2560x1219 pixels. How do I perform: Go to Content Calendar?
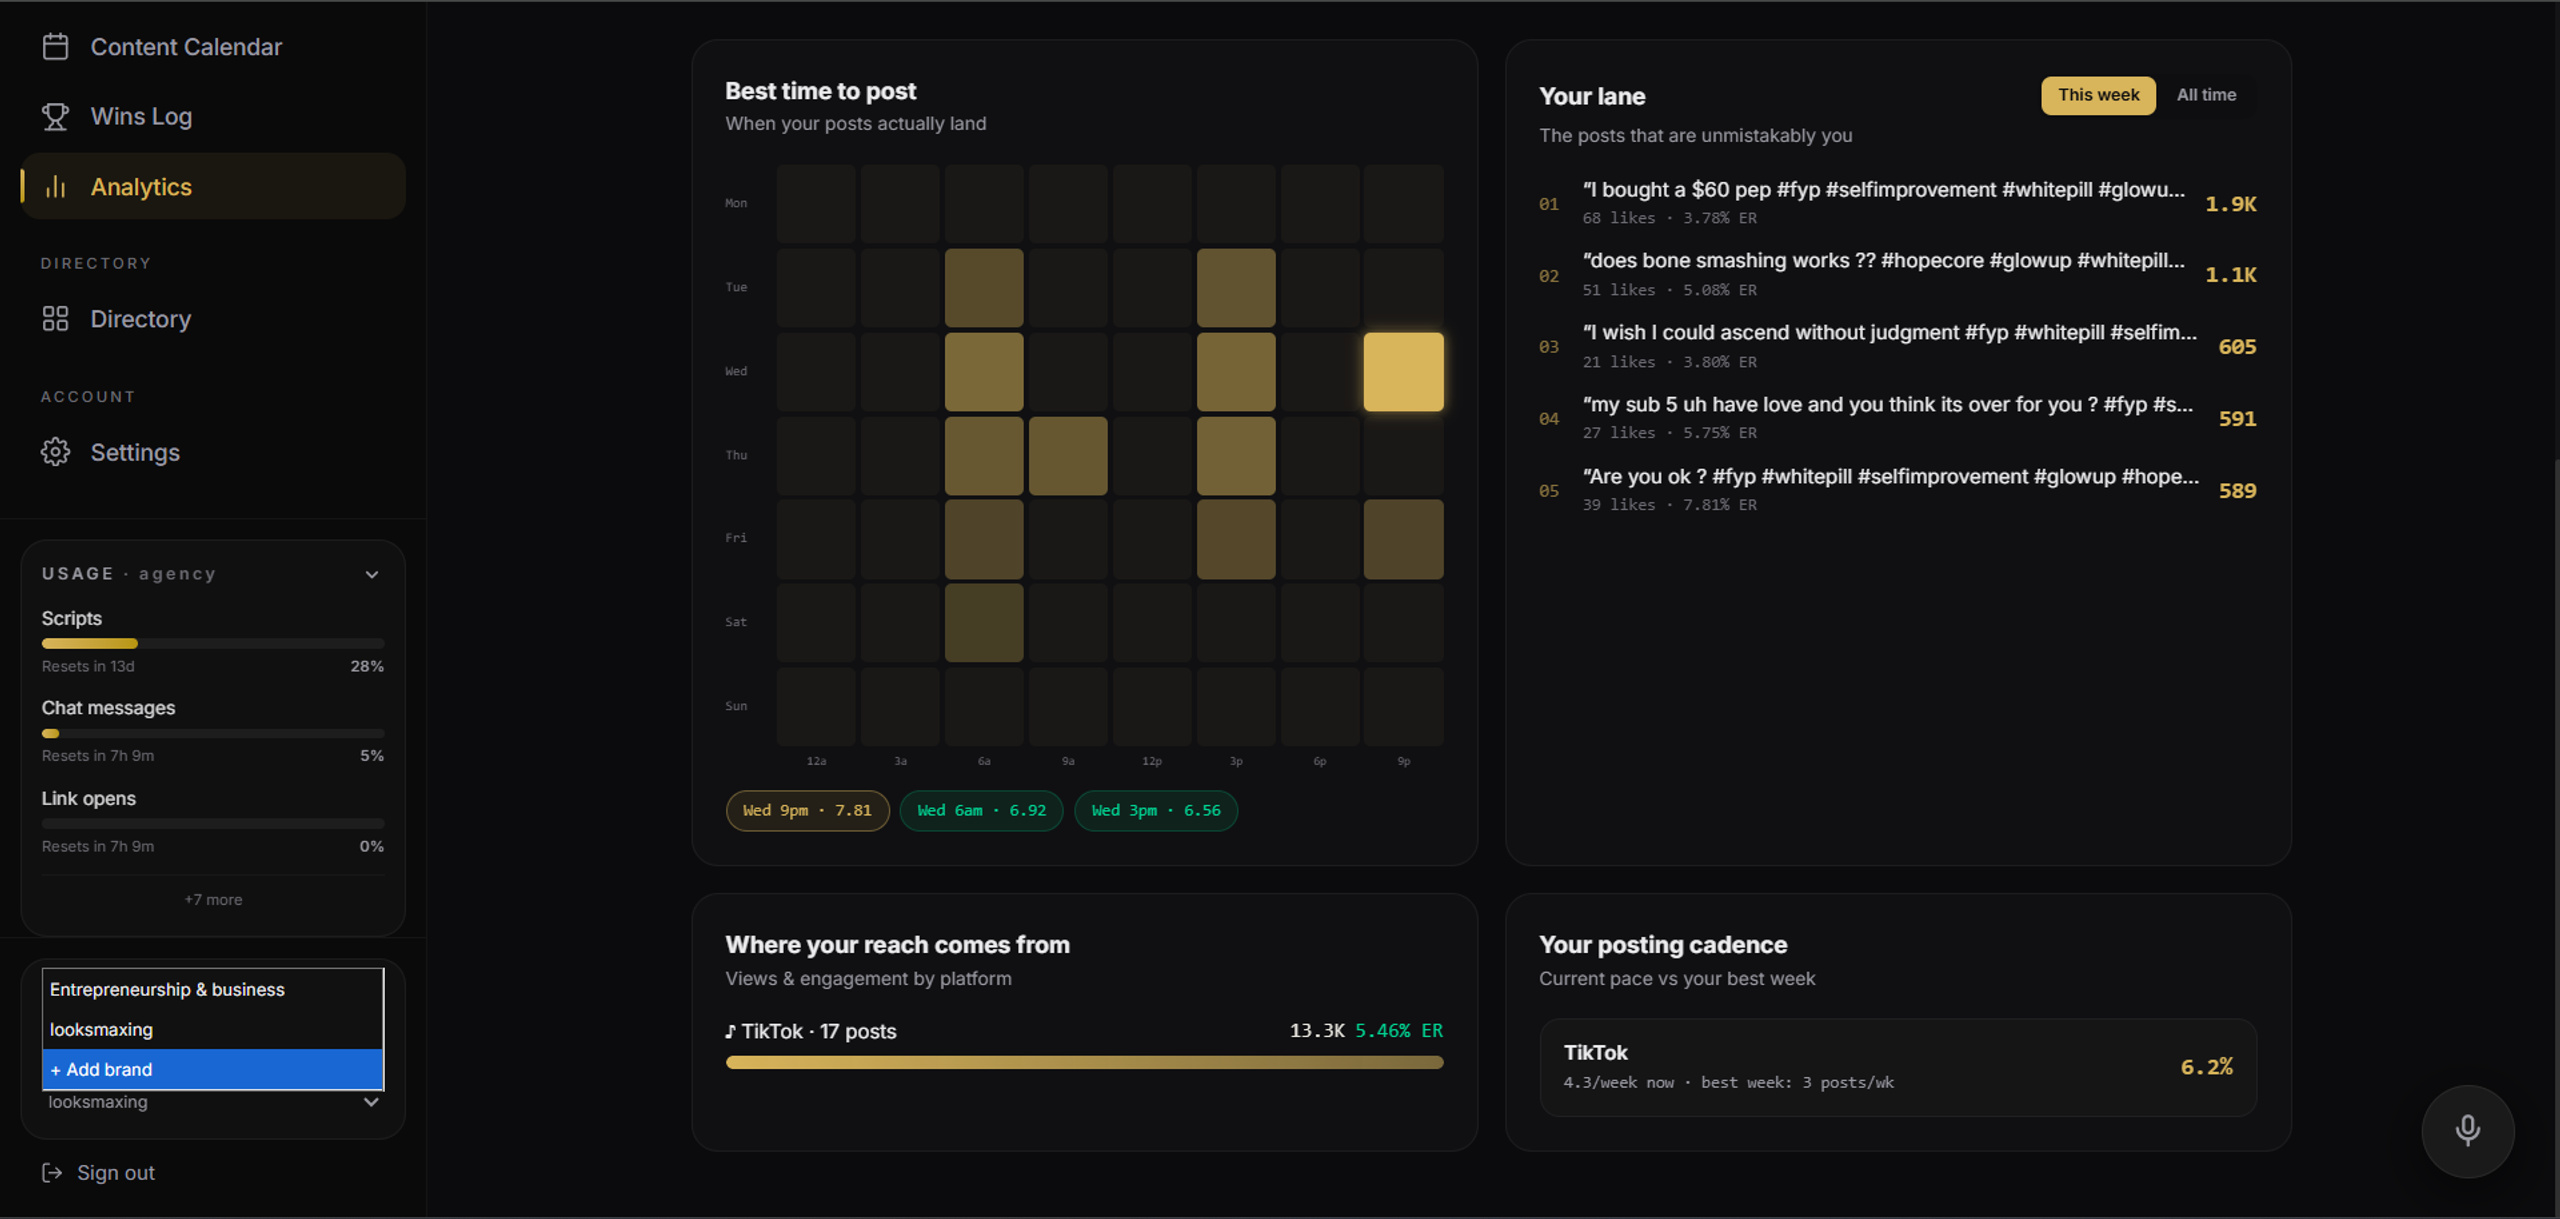(213, 47)
